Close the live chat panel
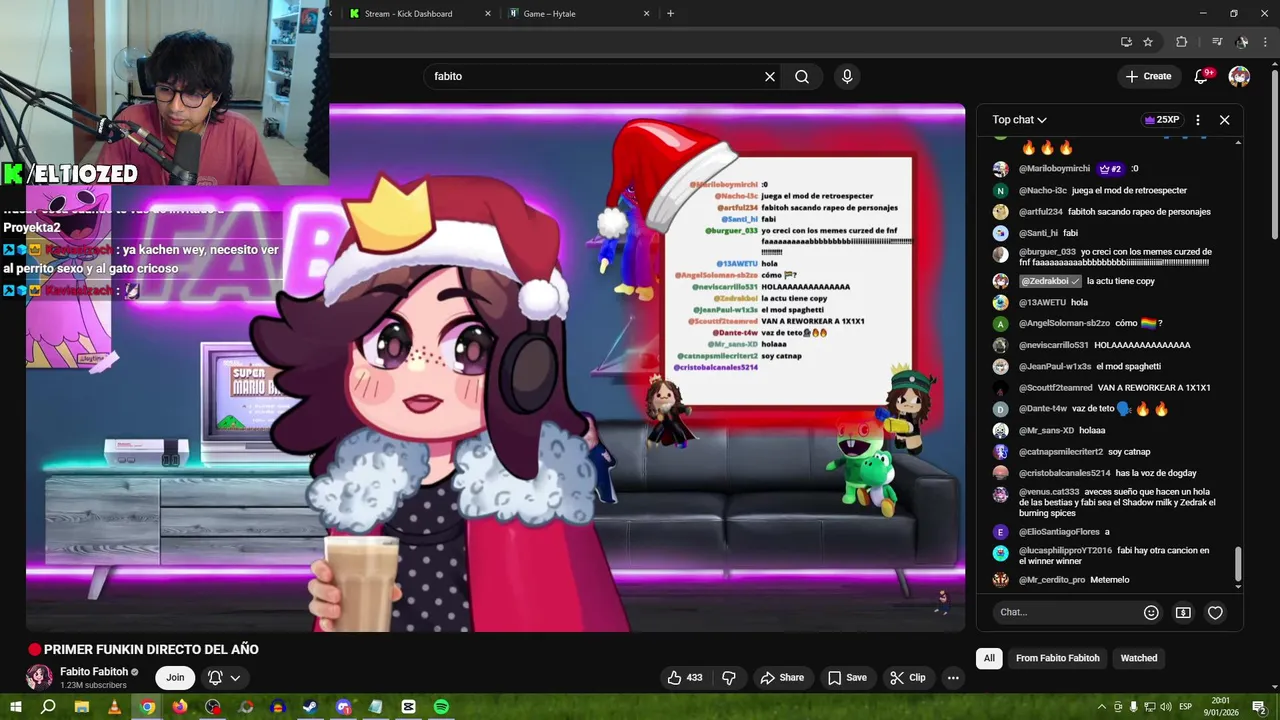Viewport: 1280px width, 720px height. coord(1224,120)
